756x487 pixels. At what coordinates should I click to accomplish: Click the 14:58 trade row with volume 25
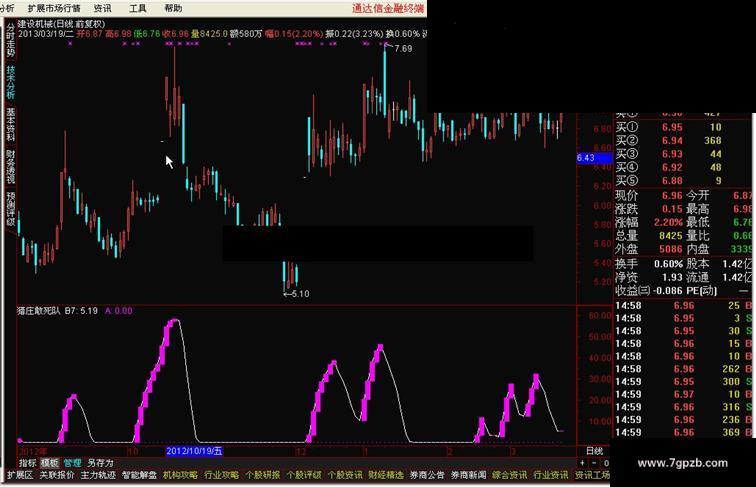coord(683,306)
